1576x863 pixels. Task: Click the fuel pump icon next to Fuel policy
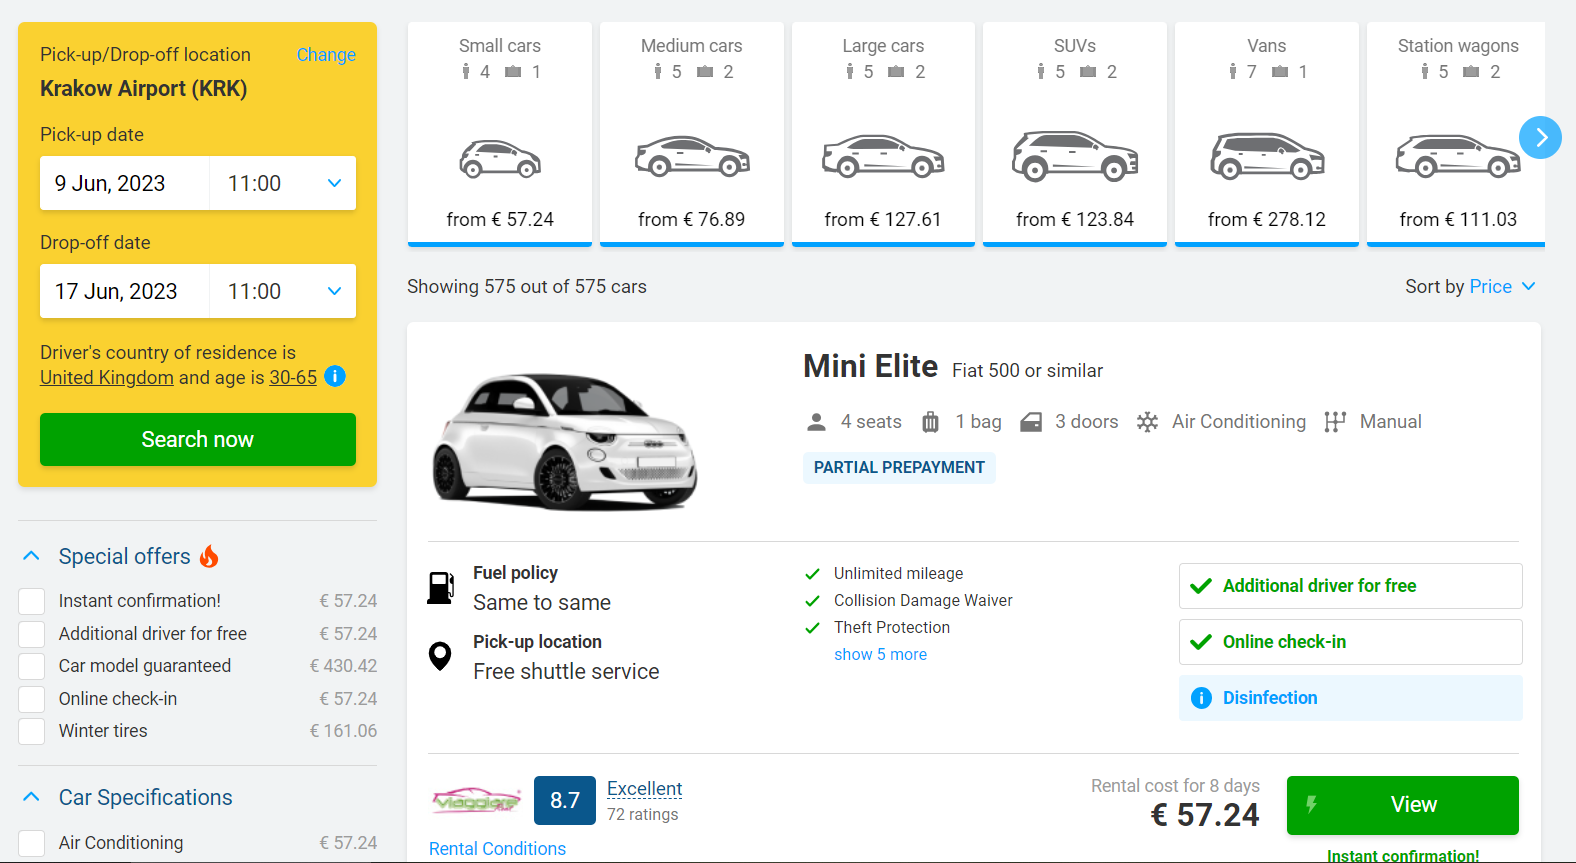pos(440,587)
